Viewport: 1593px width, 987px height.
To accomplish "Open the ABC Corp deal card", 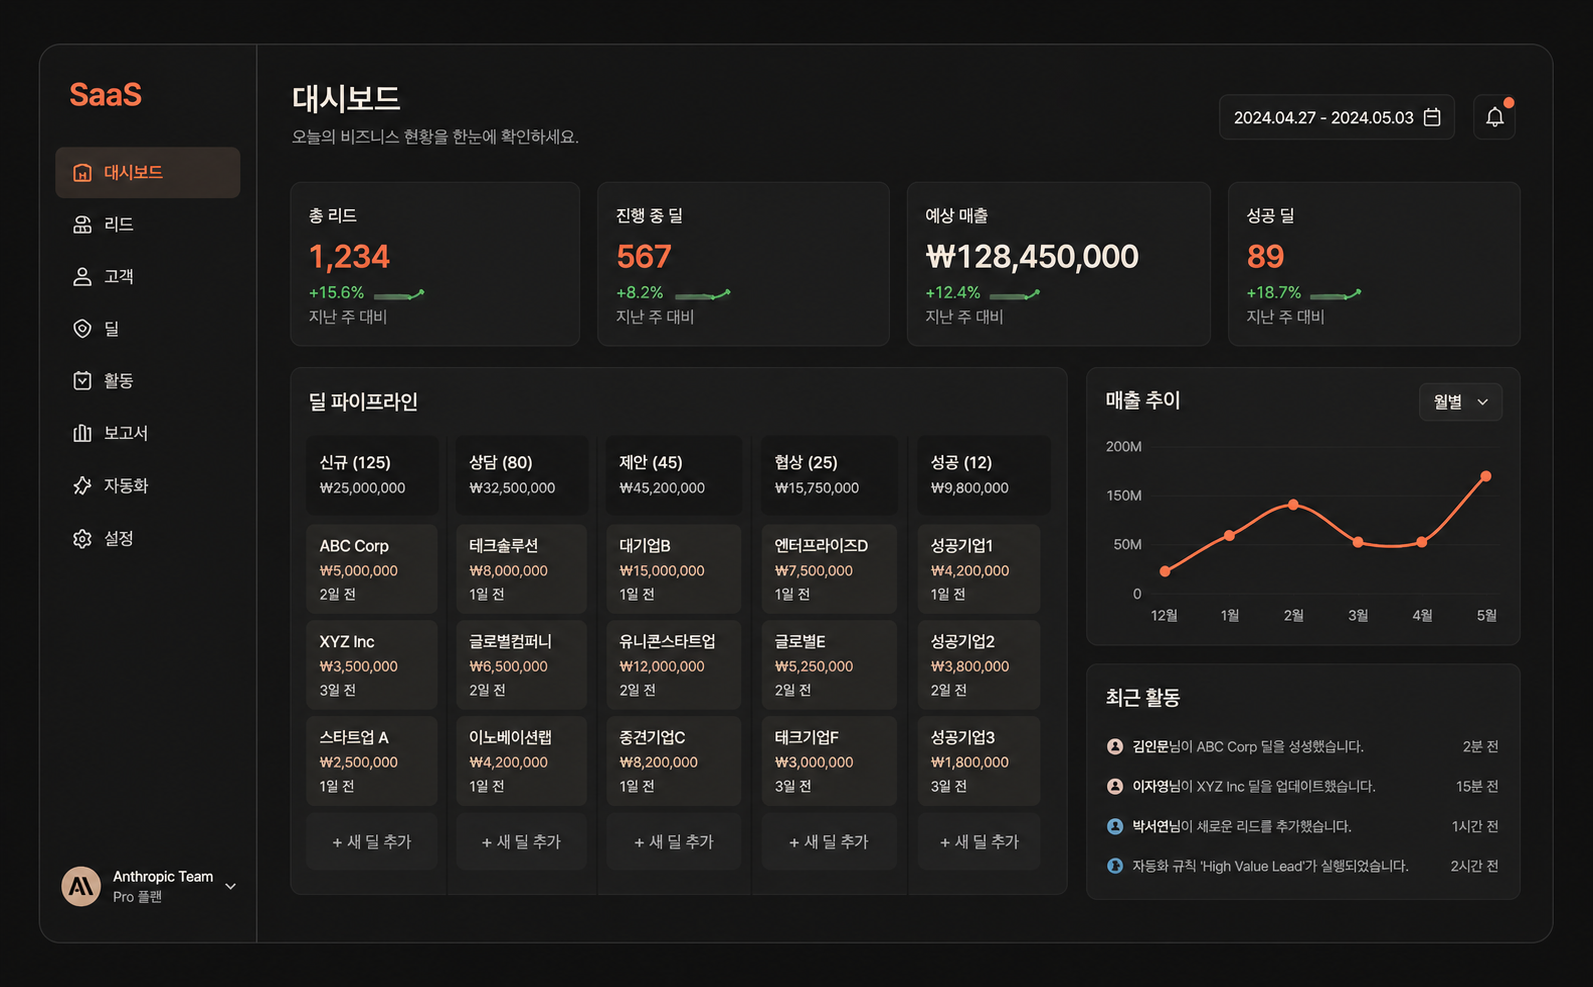I will 371,569.
